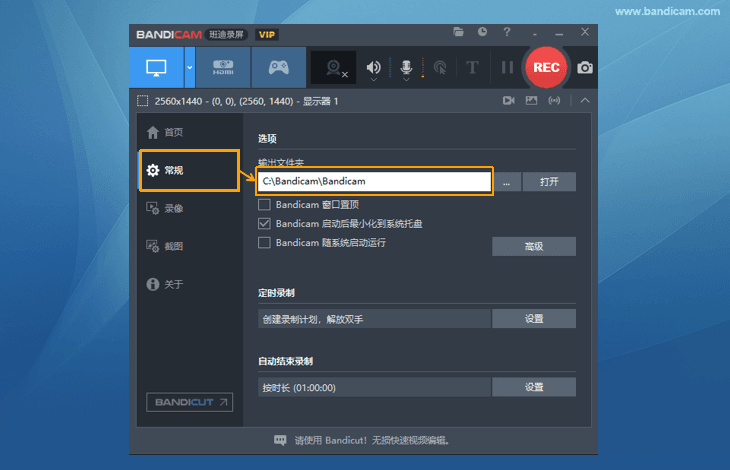This screenshot has width=730, height=470.
Task: Click the 打开 open folder button
Action: 549,181
